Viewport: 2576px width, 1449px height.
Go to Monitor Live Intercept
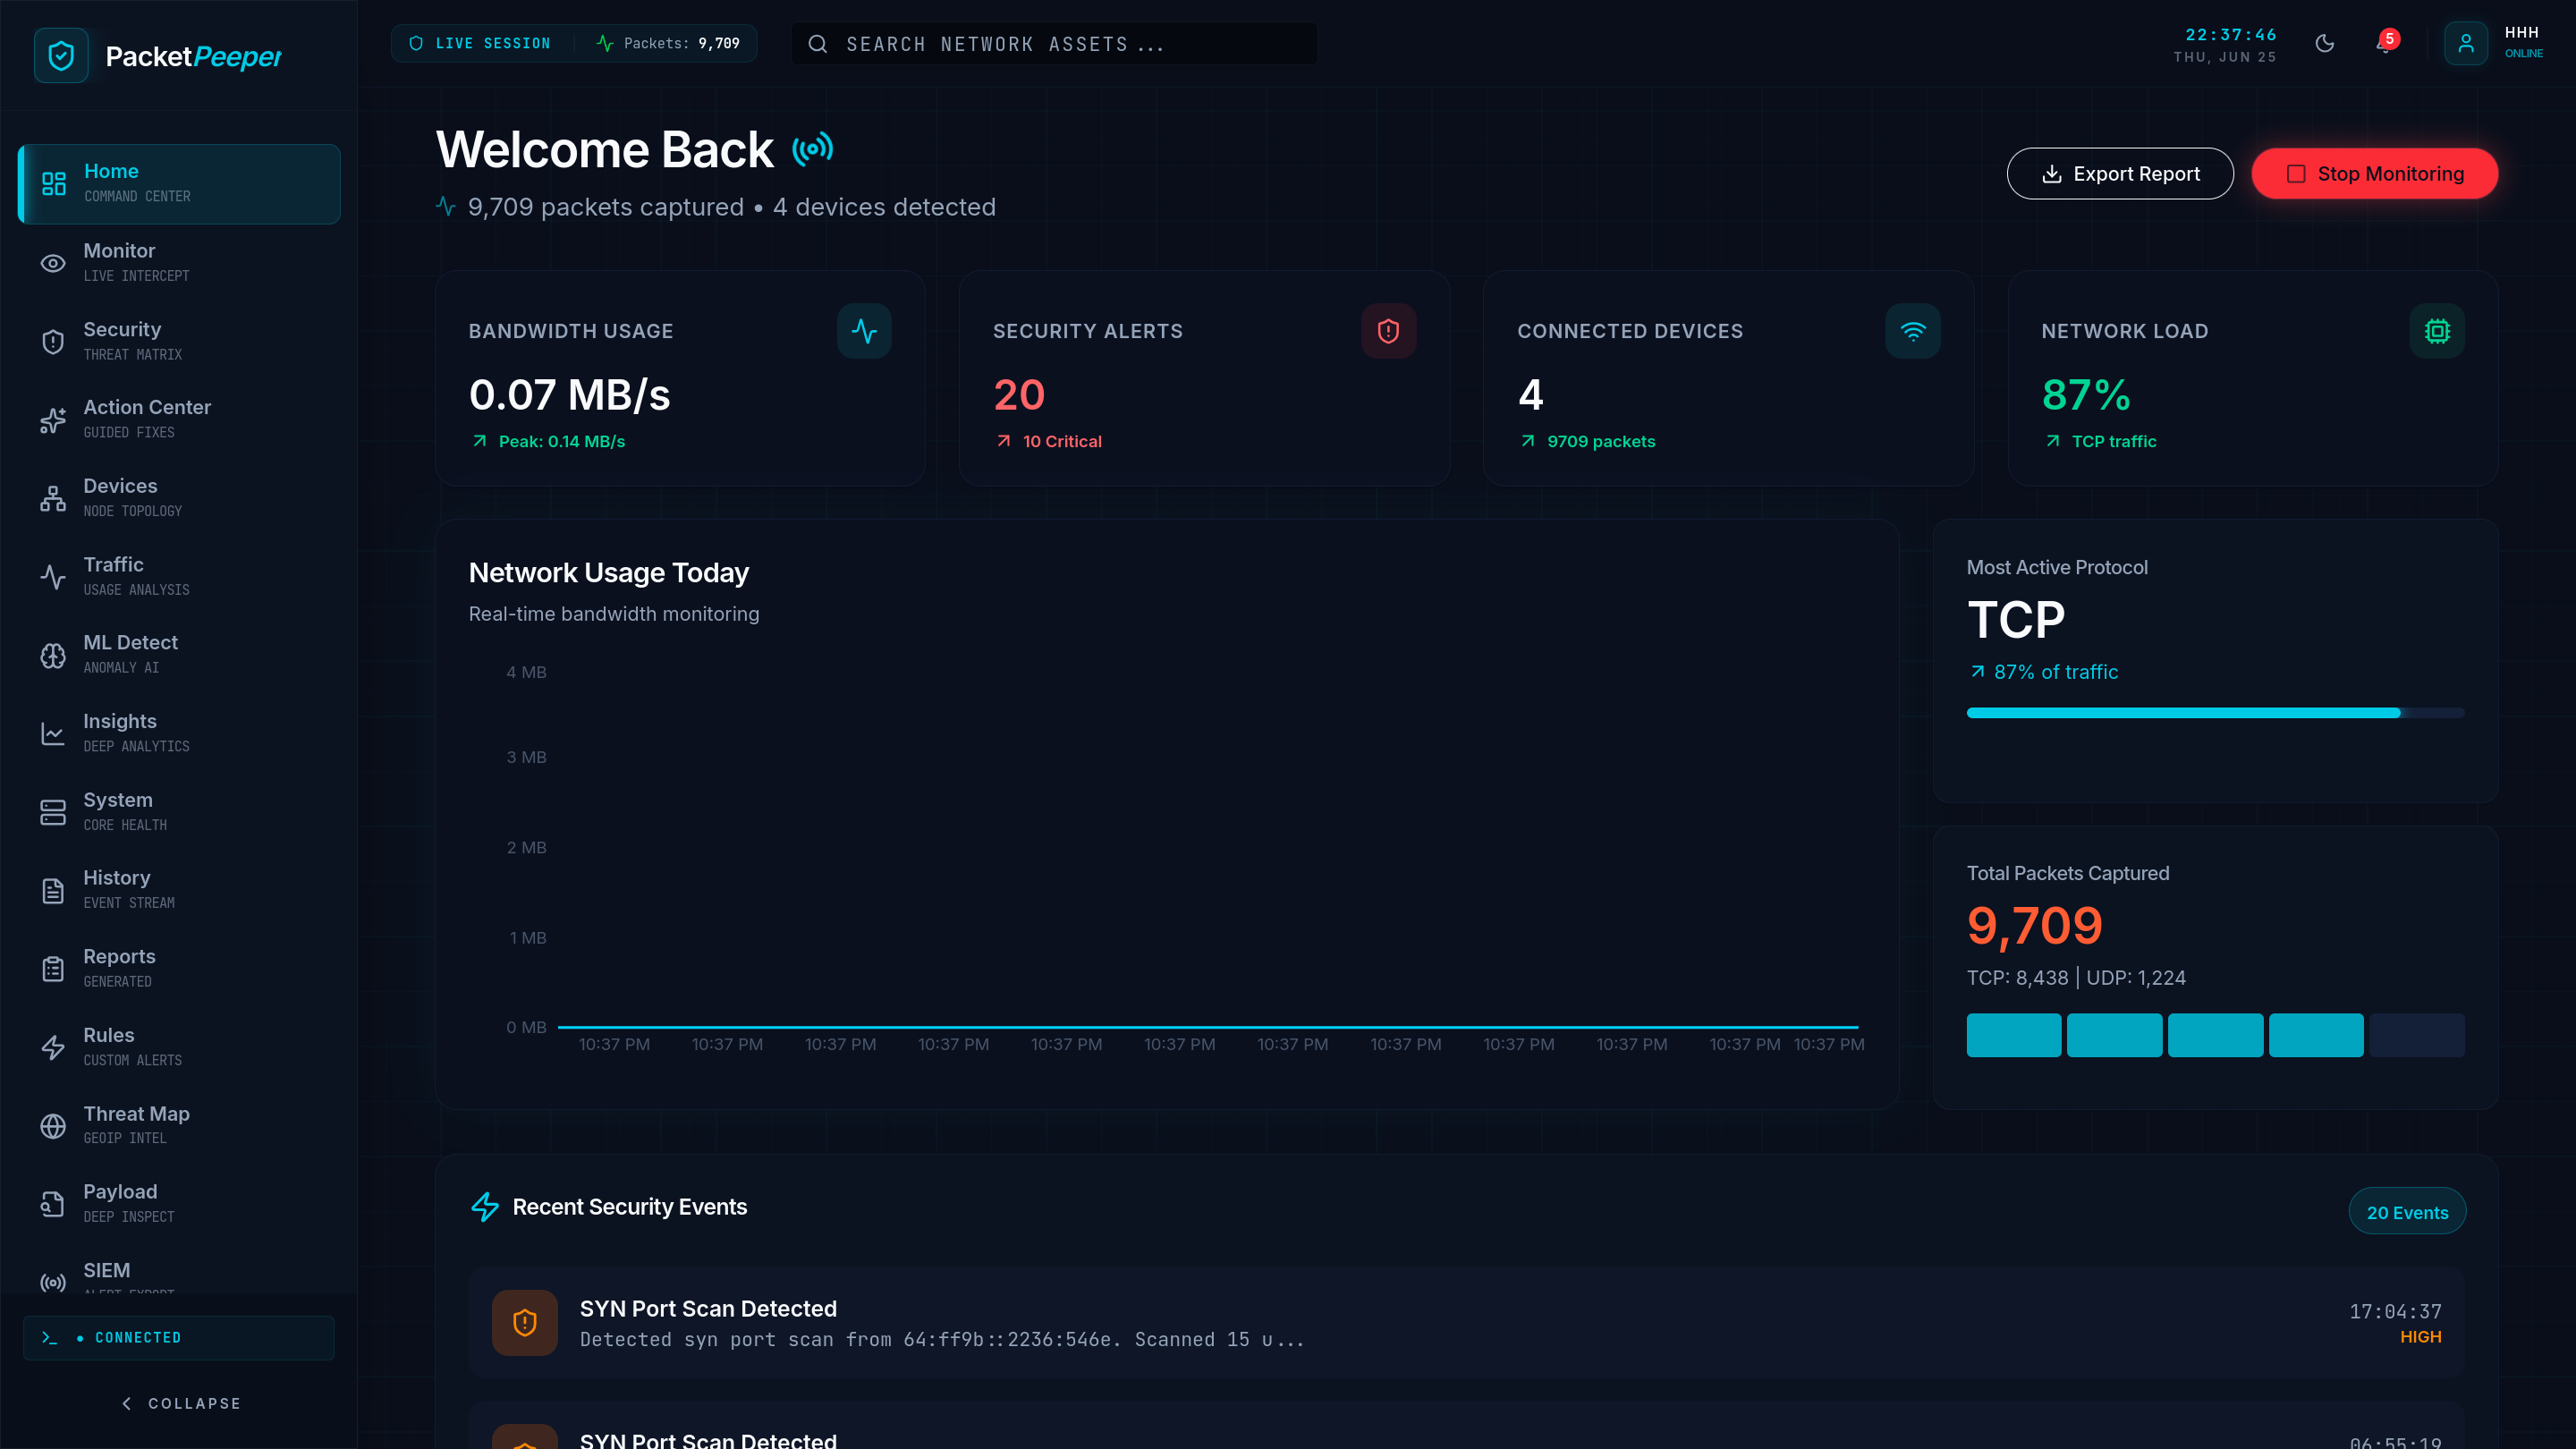[x=180, y=263]
